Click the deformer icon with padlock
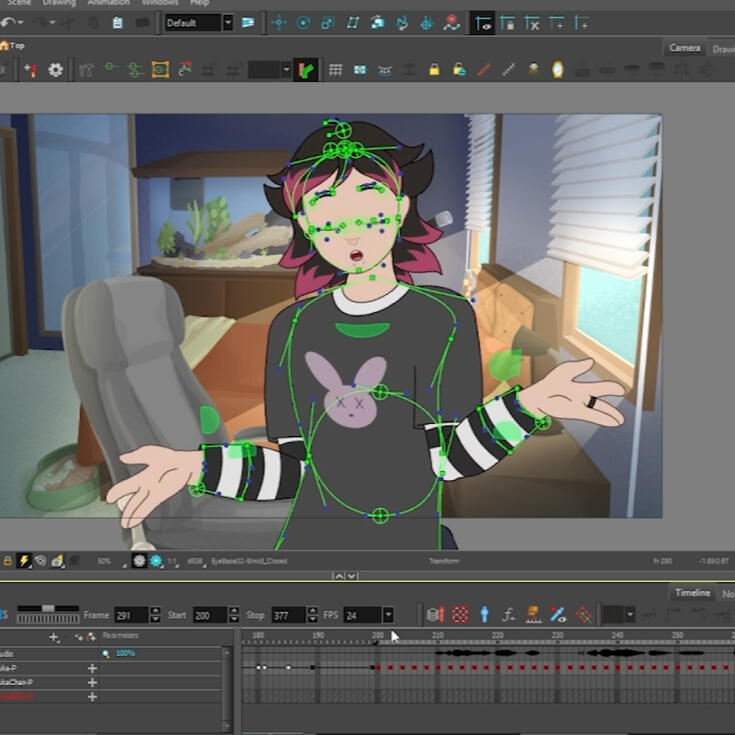This screenshot has width=735, height=735. pyautogui.click(x=508, y=22)
